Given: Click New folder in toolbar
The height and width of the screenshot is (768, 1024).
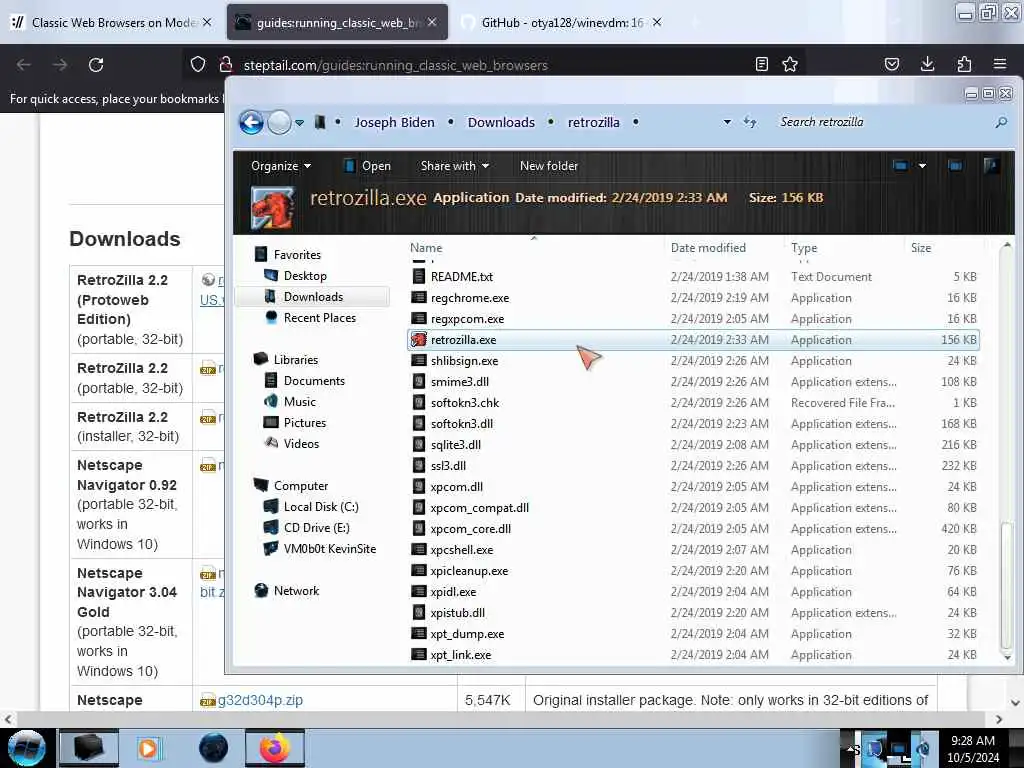Looking at the screenshot, I should (549, 166).
